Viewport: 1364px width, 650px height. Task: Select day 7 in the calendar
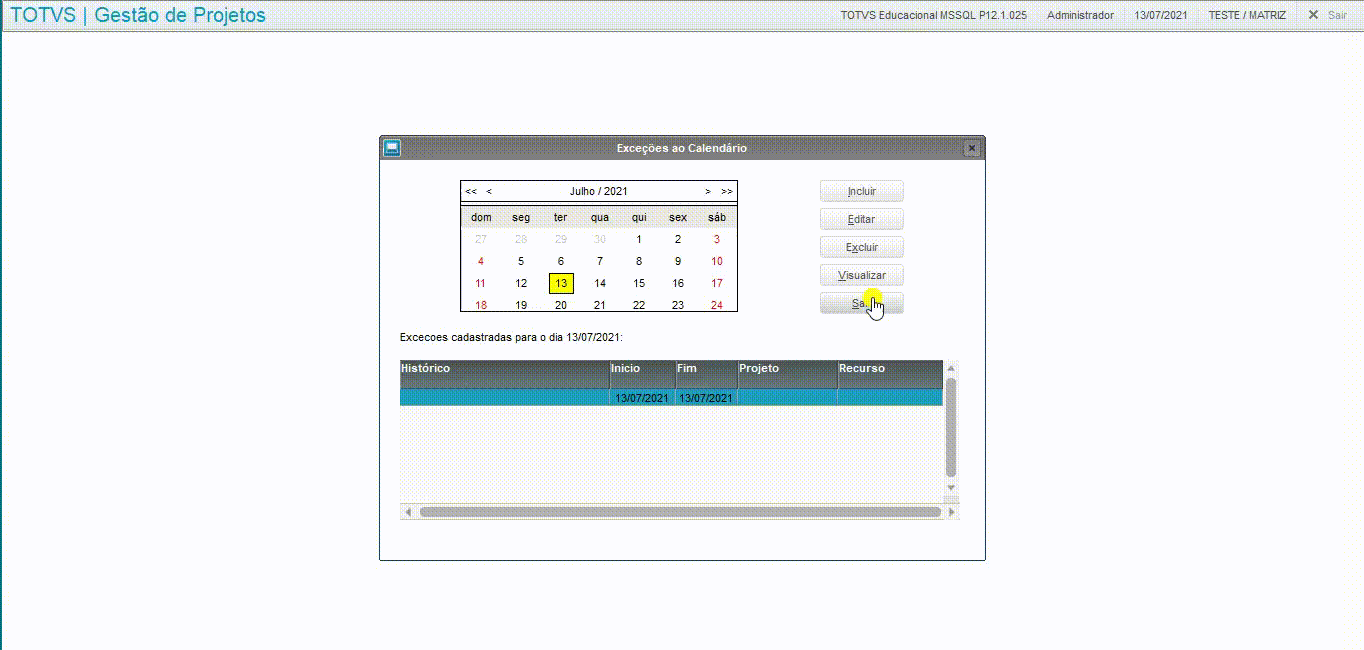(x=600, y=261)
